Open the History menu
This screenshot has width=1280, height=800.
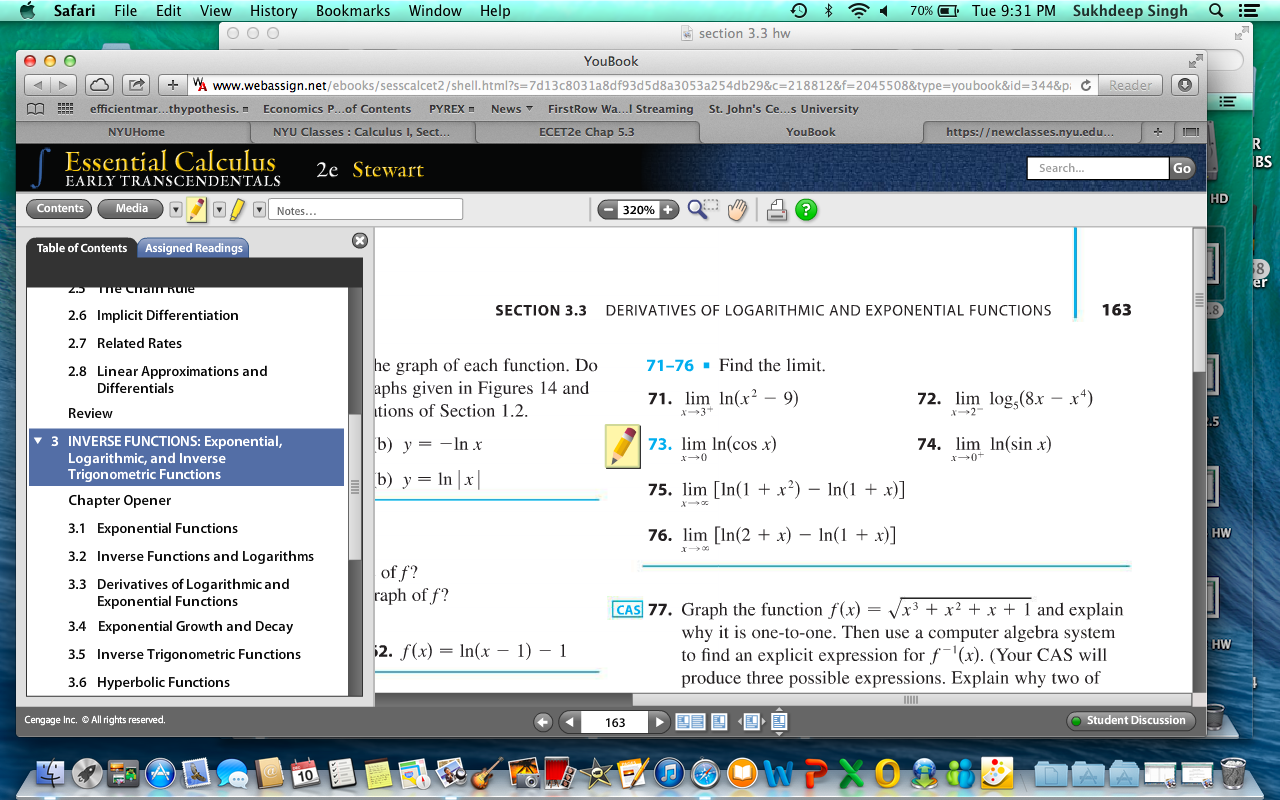click(x=274, y=11)
